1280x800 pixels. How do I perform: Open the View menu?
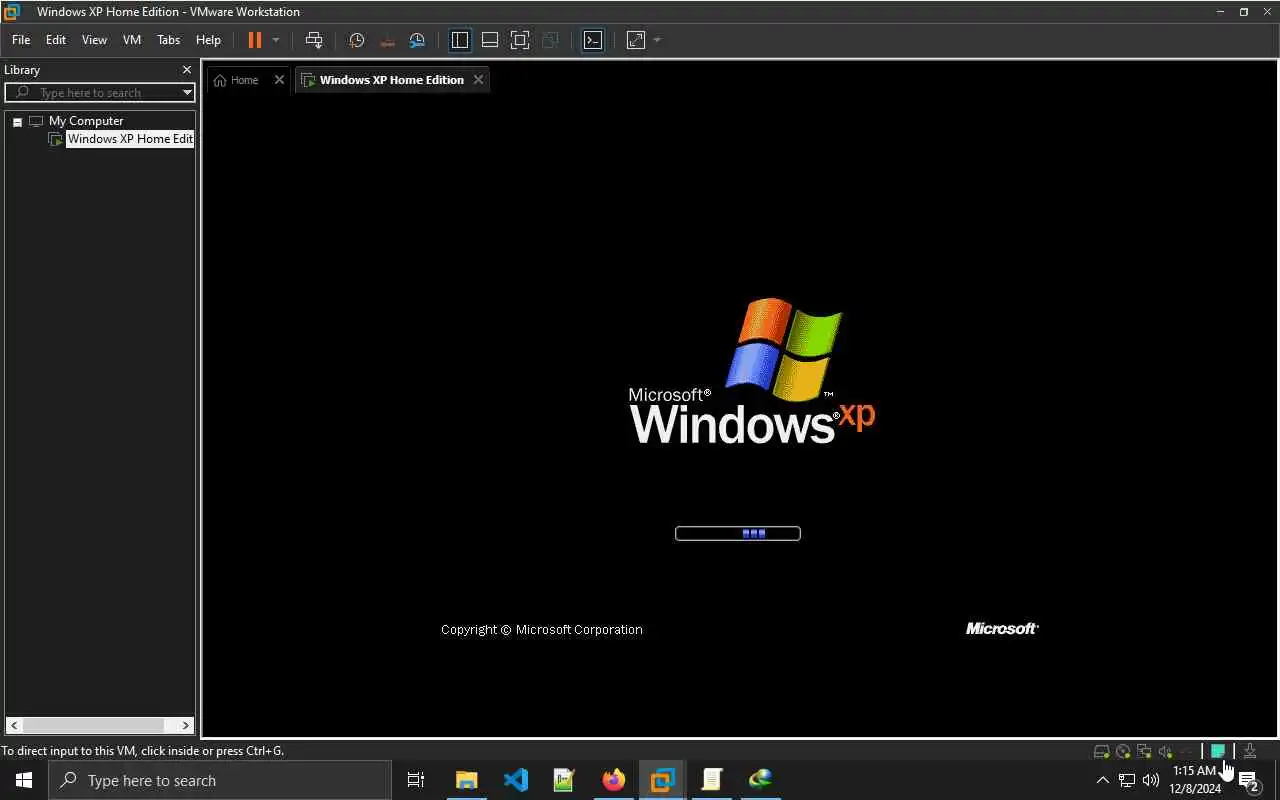click(x=94, y=40)
